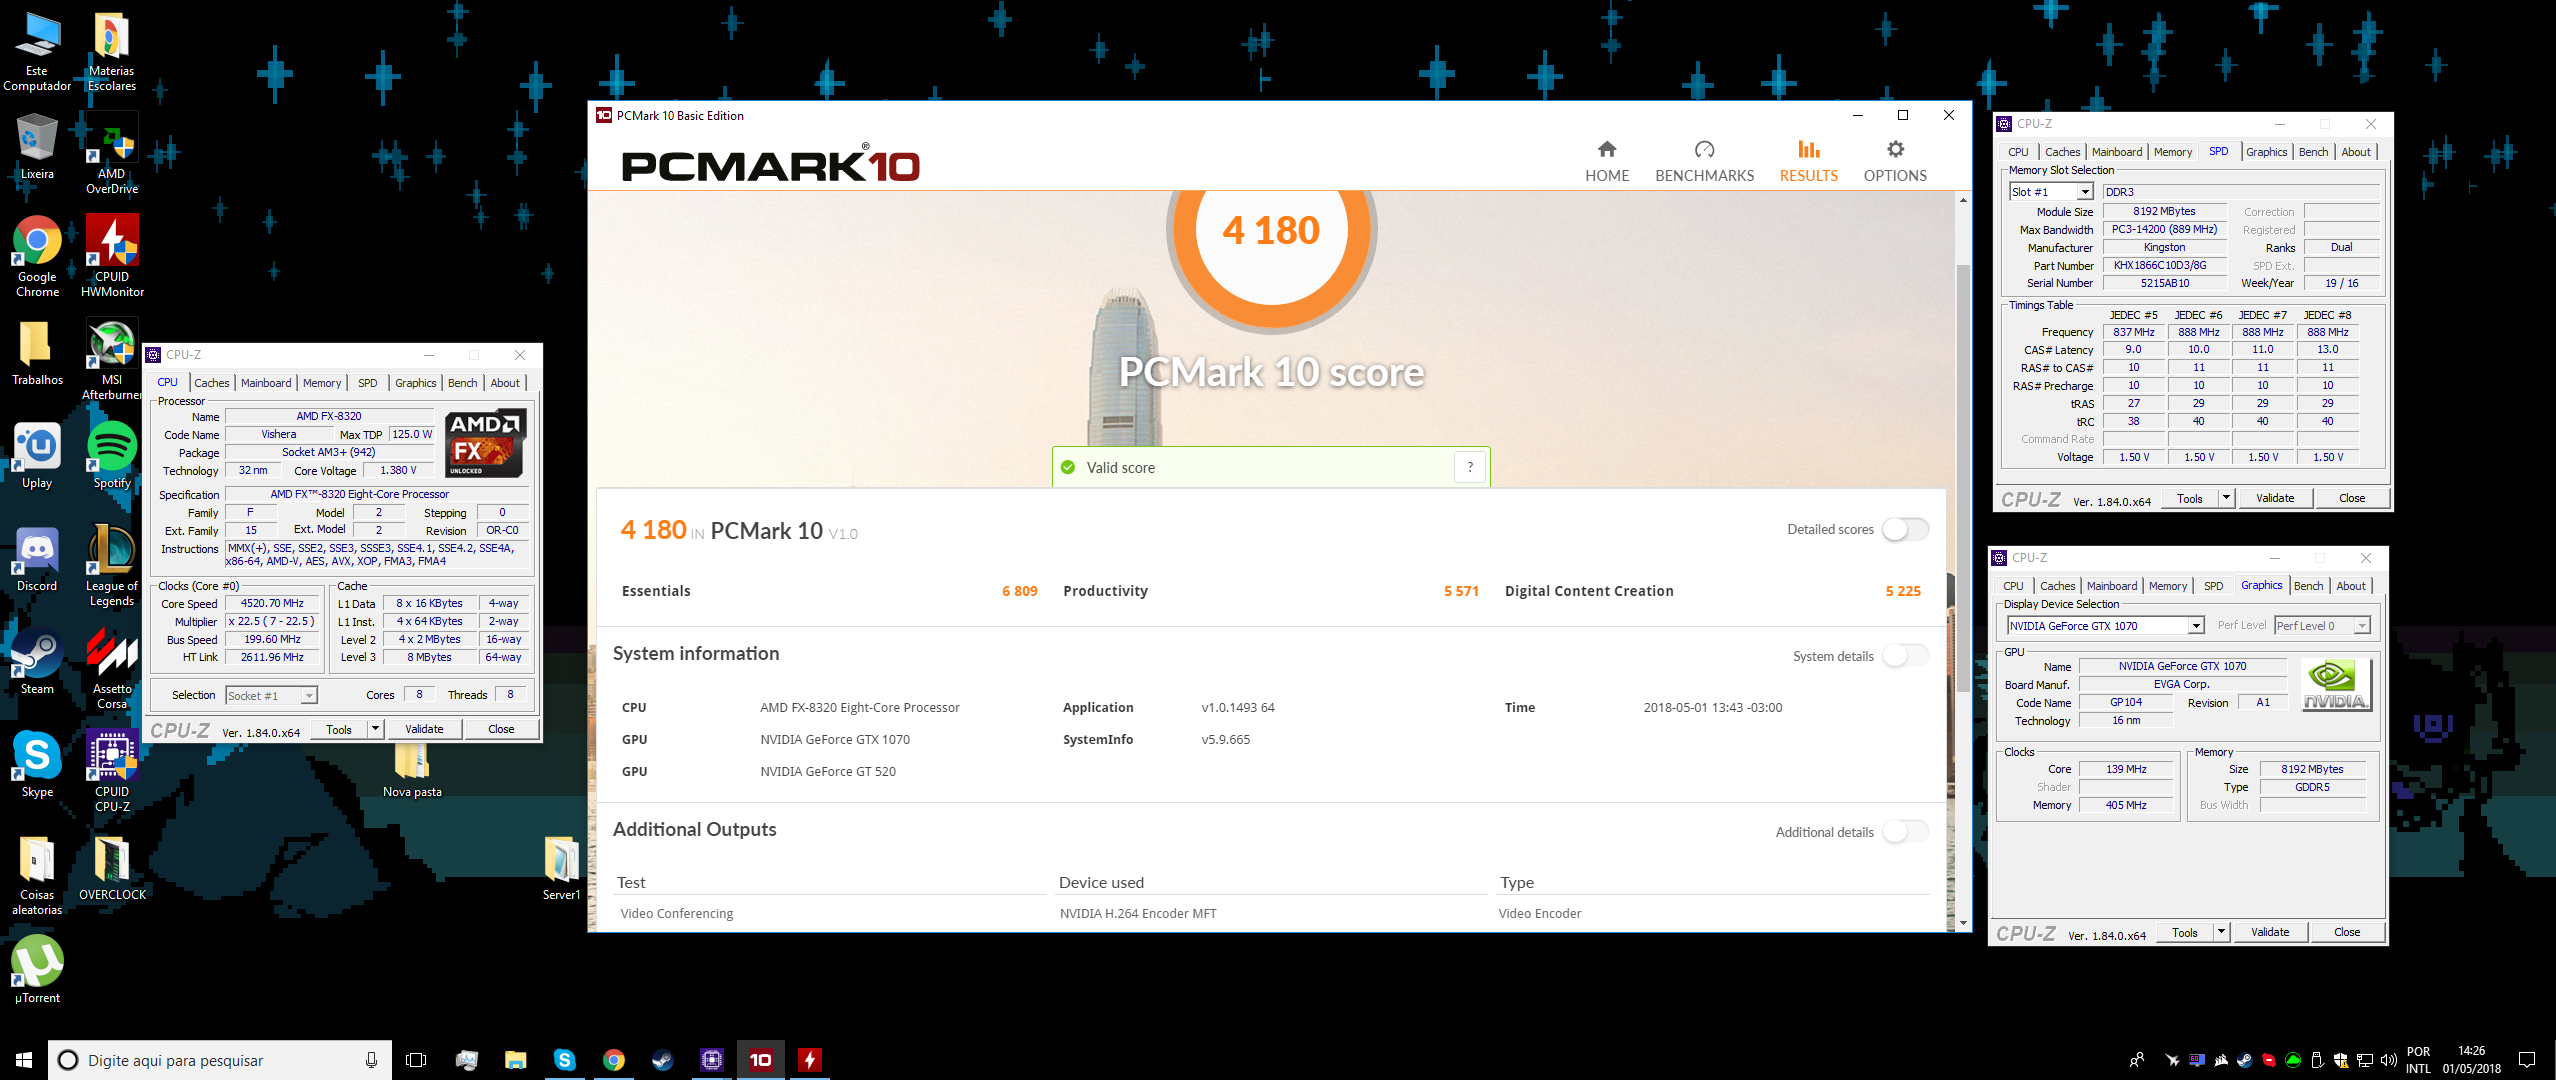Screen dimensions: 2556x1080
Task: Select League of Legends desktop icon
Action: click(x=112, y=566)
